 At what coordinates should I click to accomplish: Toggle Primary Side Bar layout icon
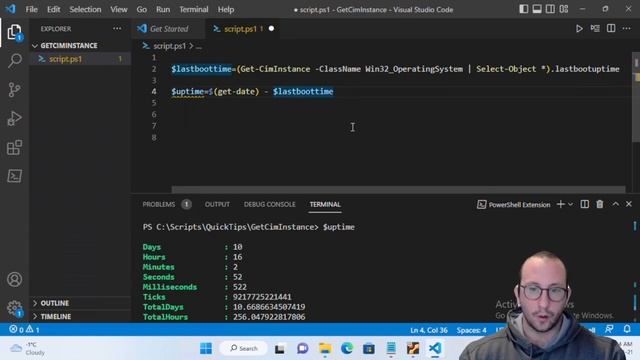tap(524, 9)
